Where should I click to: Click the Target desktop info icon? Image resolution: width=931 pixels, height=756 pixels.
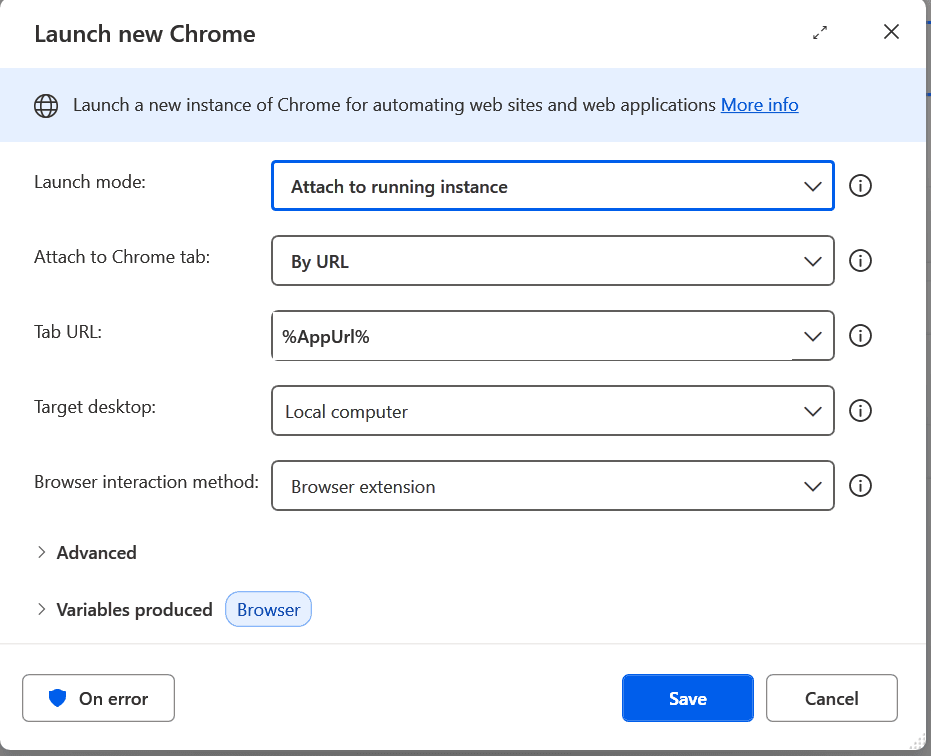(860, 410)
